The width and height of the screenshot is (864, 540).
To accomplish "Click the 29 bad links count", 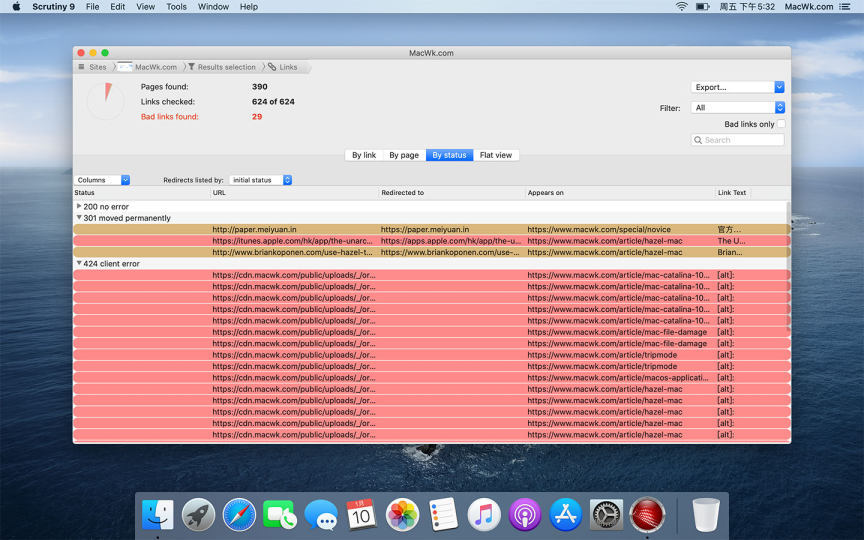I will coord(257,117).
